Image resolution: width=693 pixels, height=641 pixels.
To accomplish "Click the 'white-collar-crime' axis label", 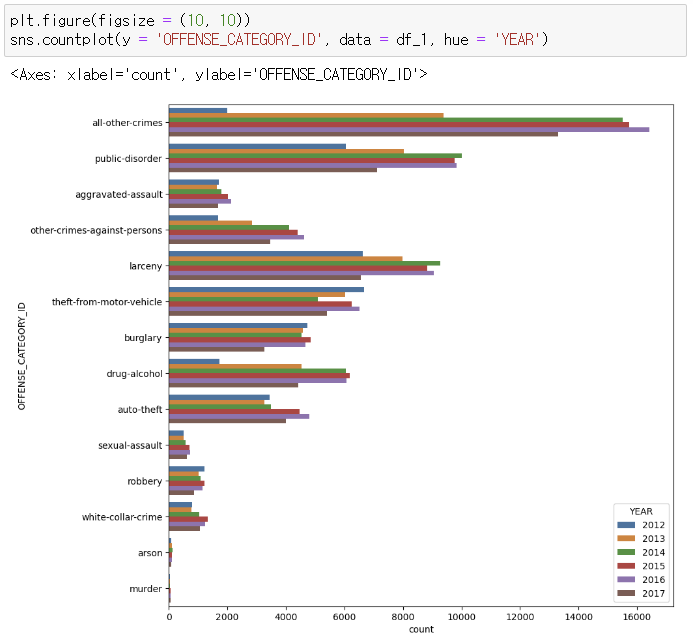I will [x=122, y=517].
